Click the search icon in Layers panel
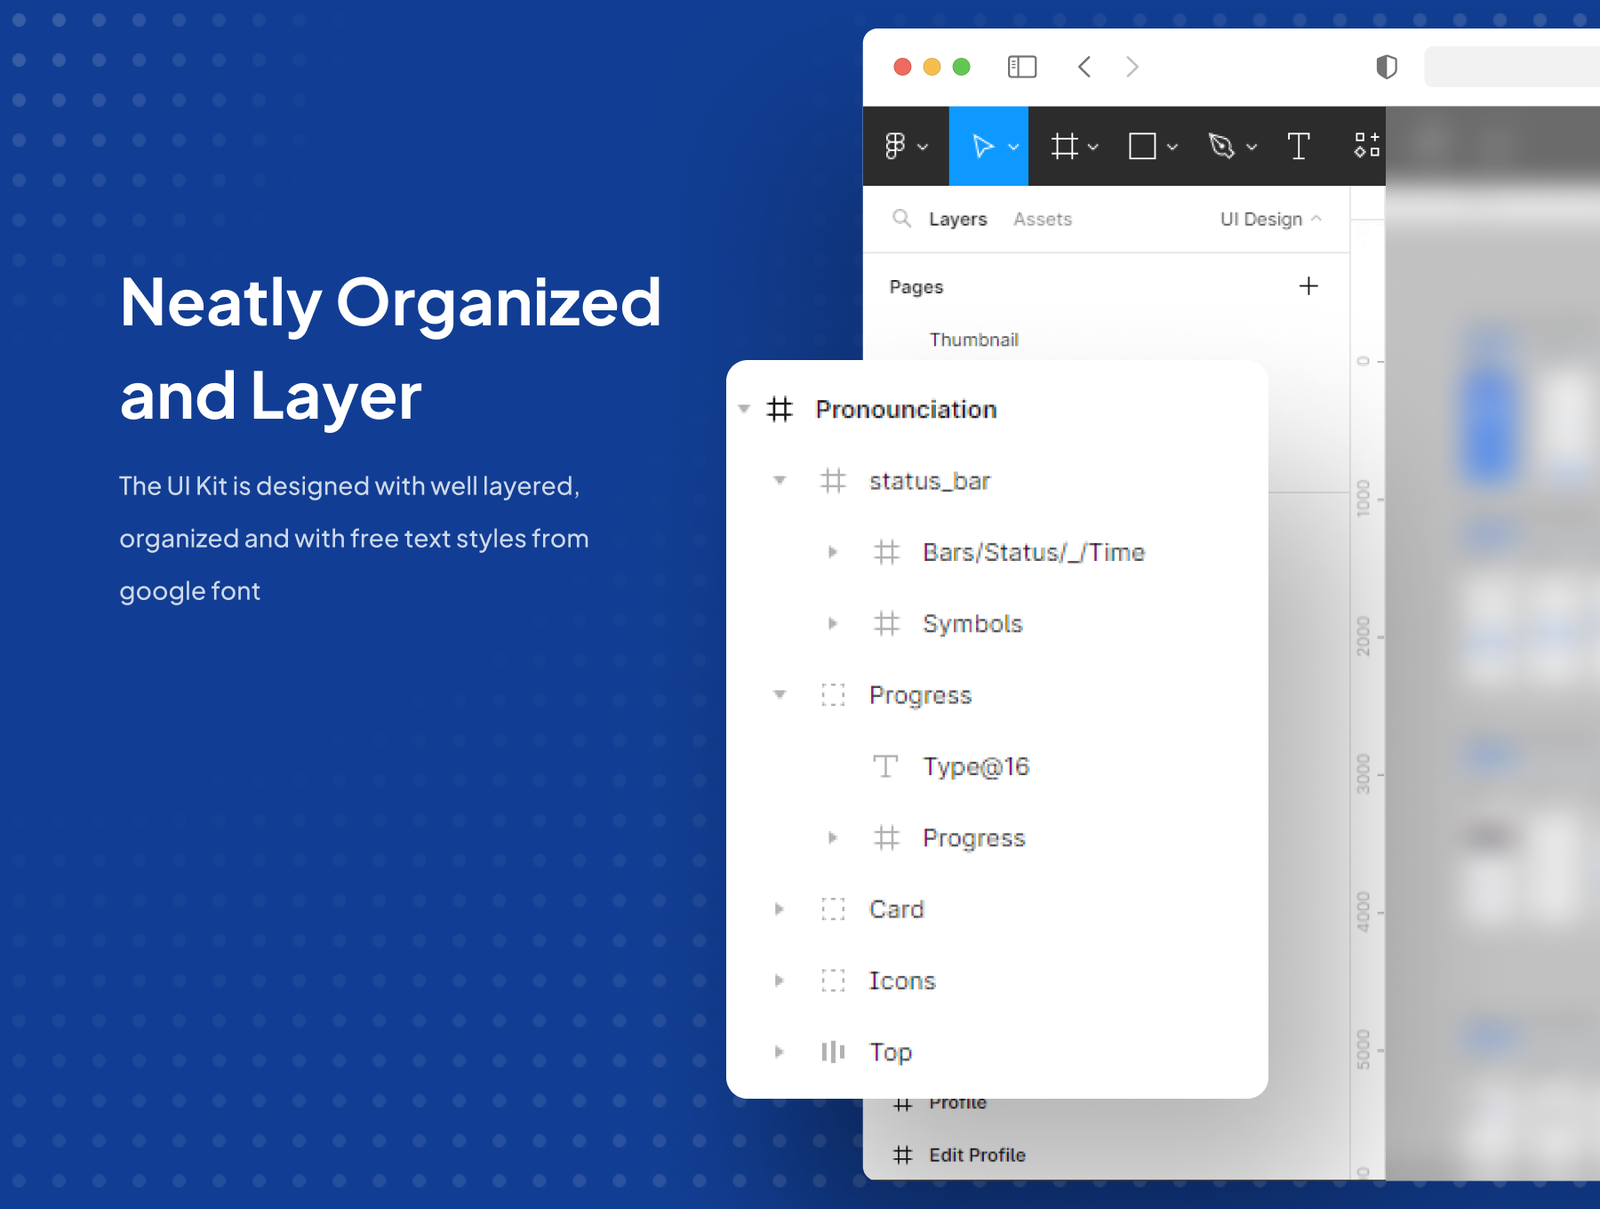Screen dimensions: 1600x1209 click(902, 218)
